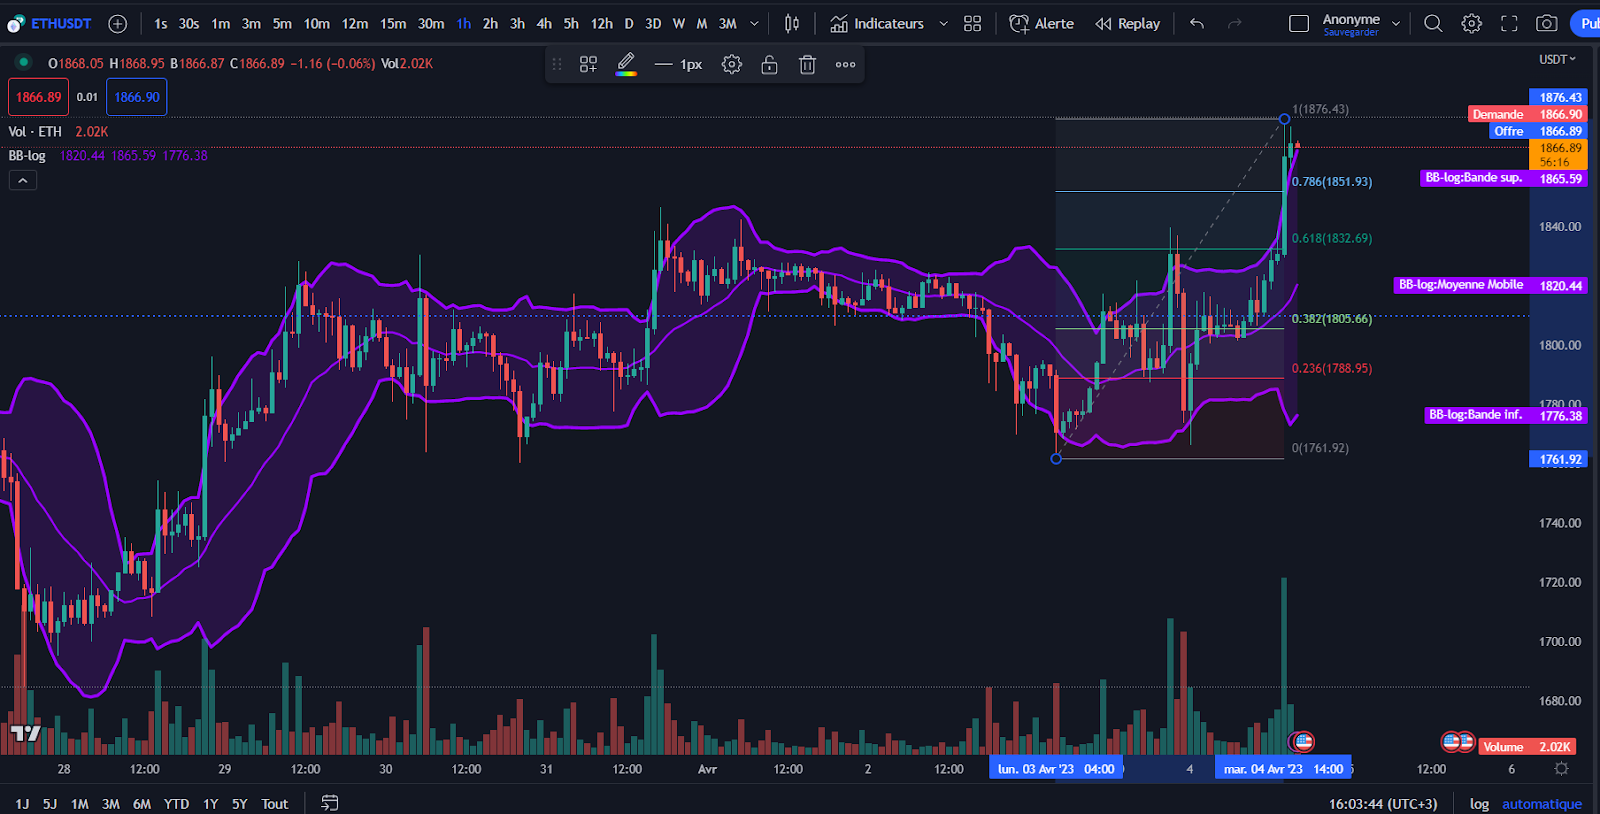Click the Fibonacci top anchor point 1(1876.43)
Viewport: 1600px width, 814px height.
click(x=1284, y=119)
